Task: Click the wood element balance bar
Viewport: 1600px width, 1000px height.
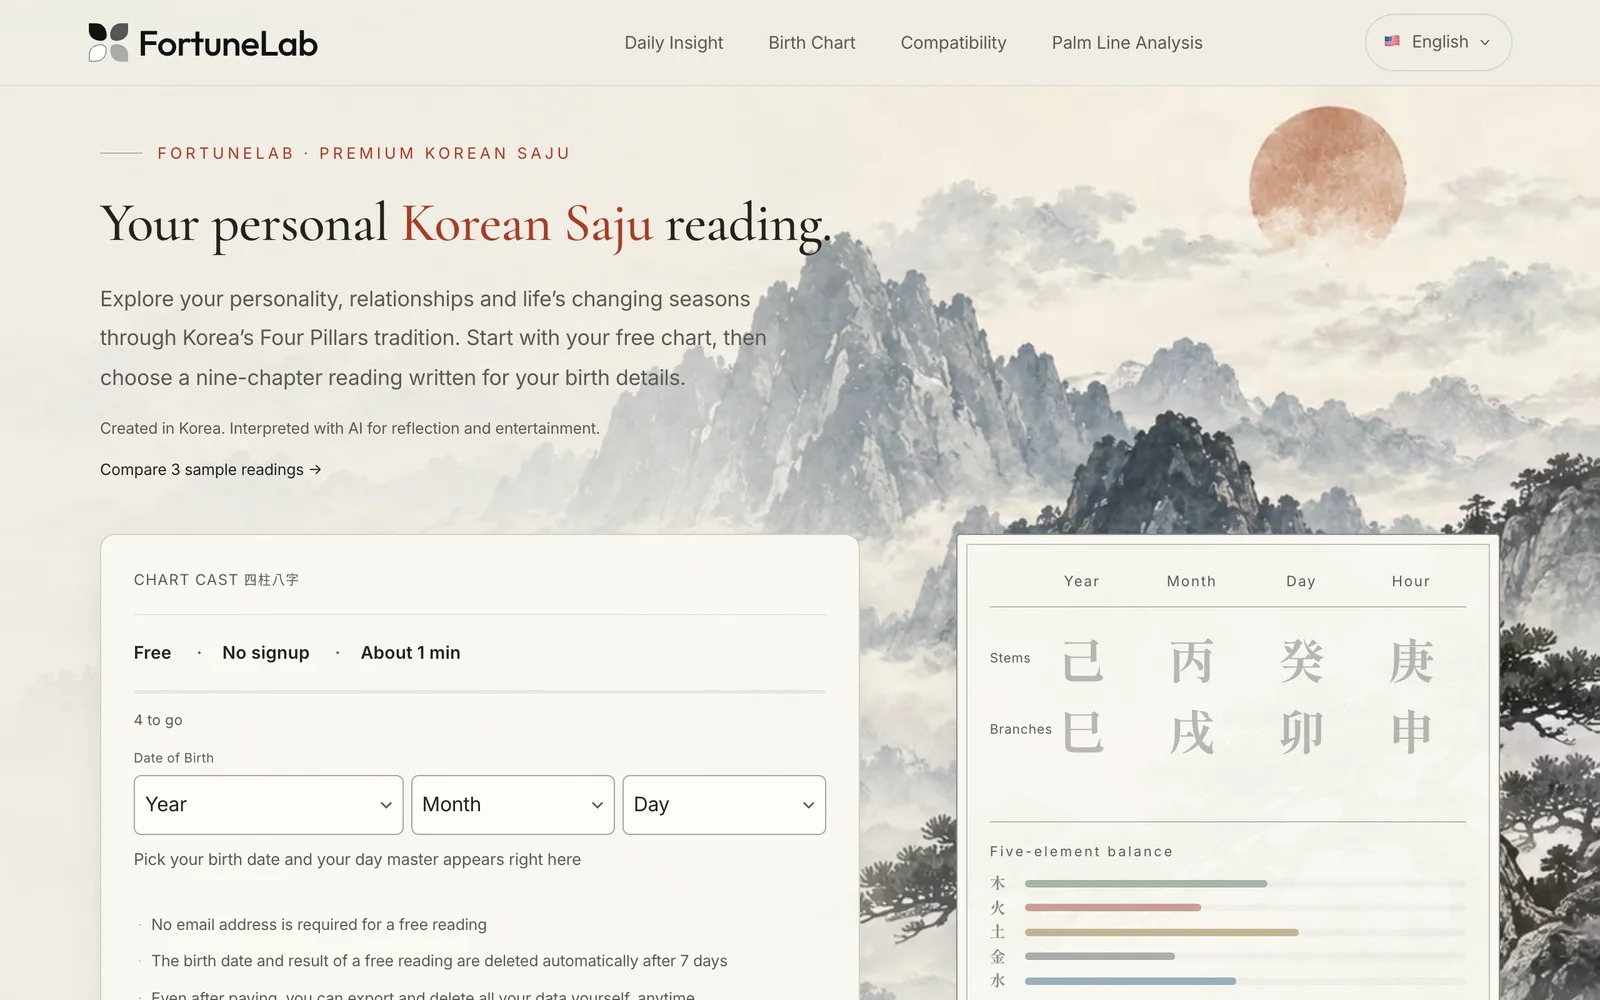Action: (x=1246, y=884)
